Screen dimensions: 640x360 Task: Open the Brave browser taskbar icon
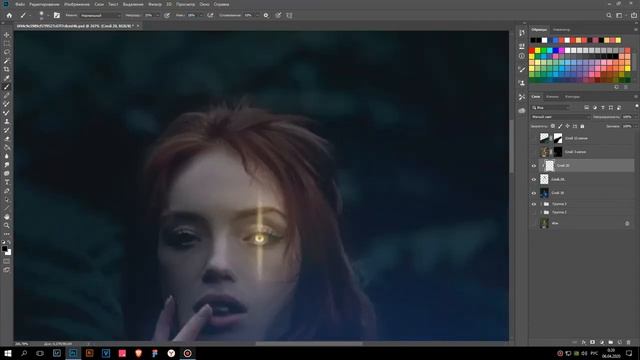[x=138, y=353]
